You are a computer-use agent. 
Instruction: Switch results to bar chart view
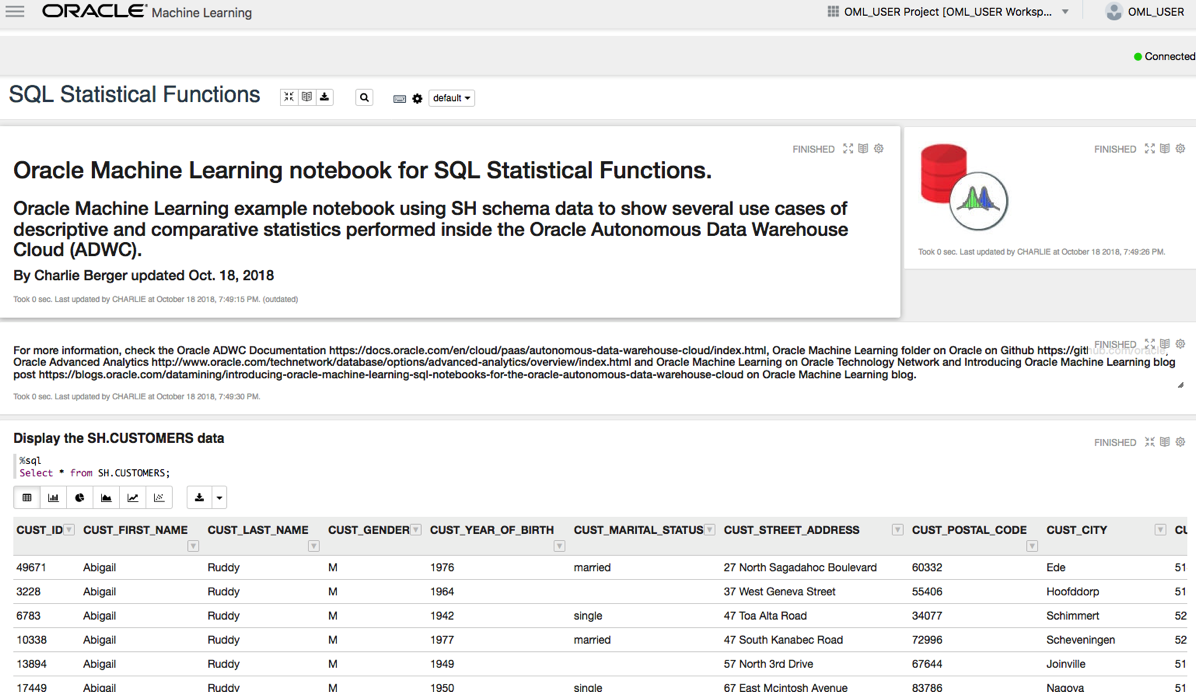[53, 497]
